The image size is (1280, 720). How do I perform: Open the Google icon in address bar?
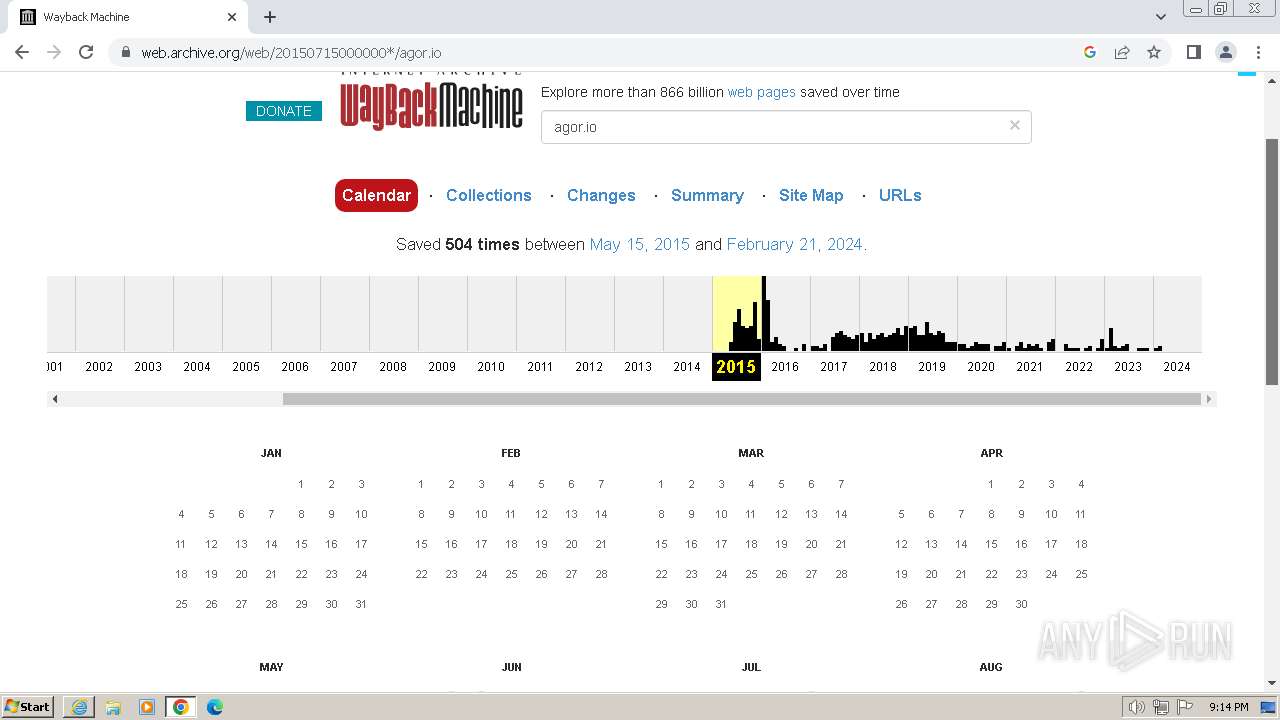(1090, 52)
